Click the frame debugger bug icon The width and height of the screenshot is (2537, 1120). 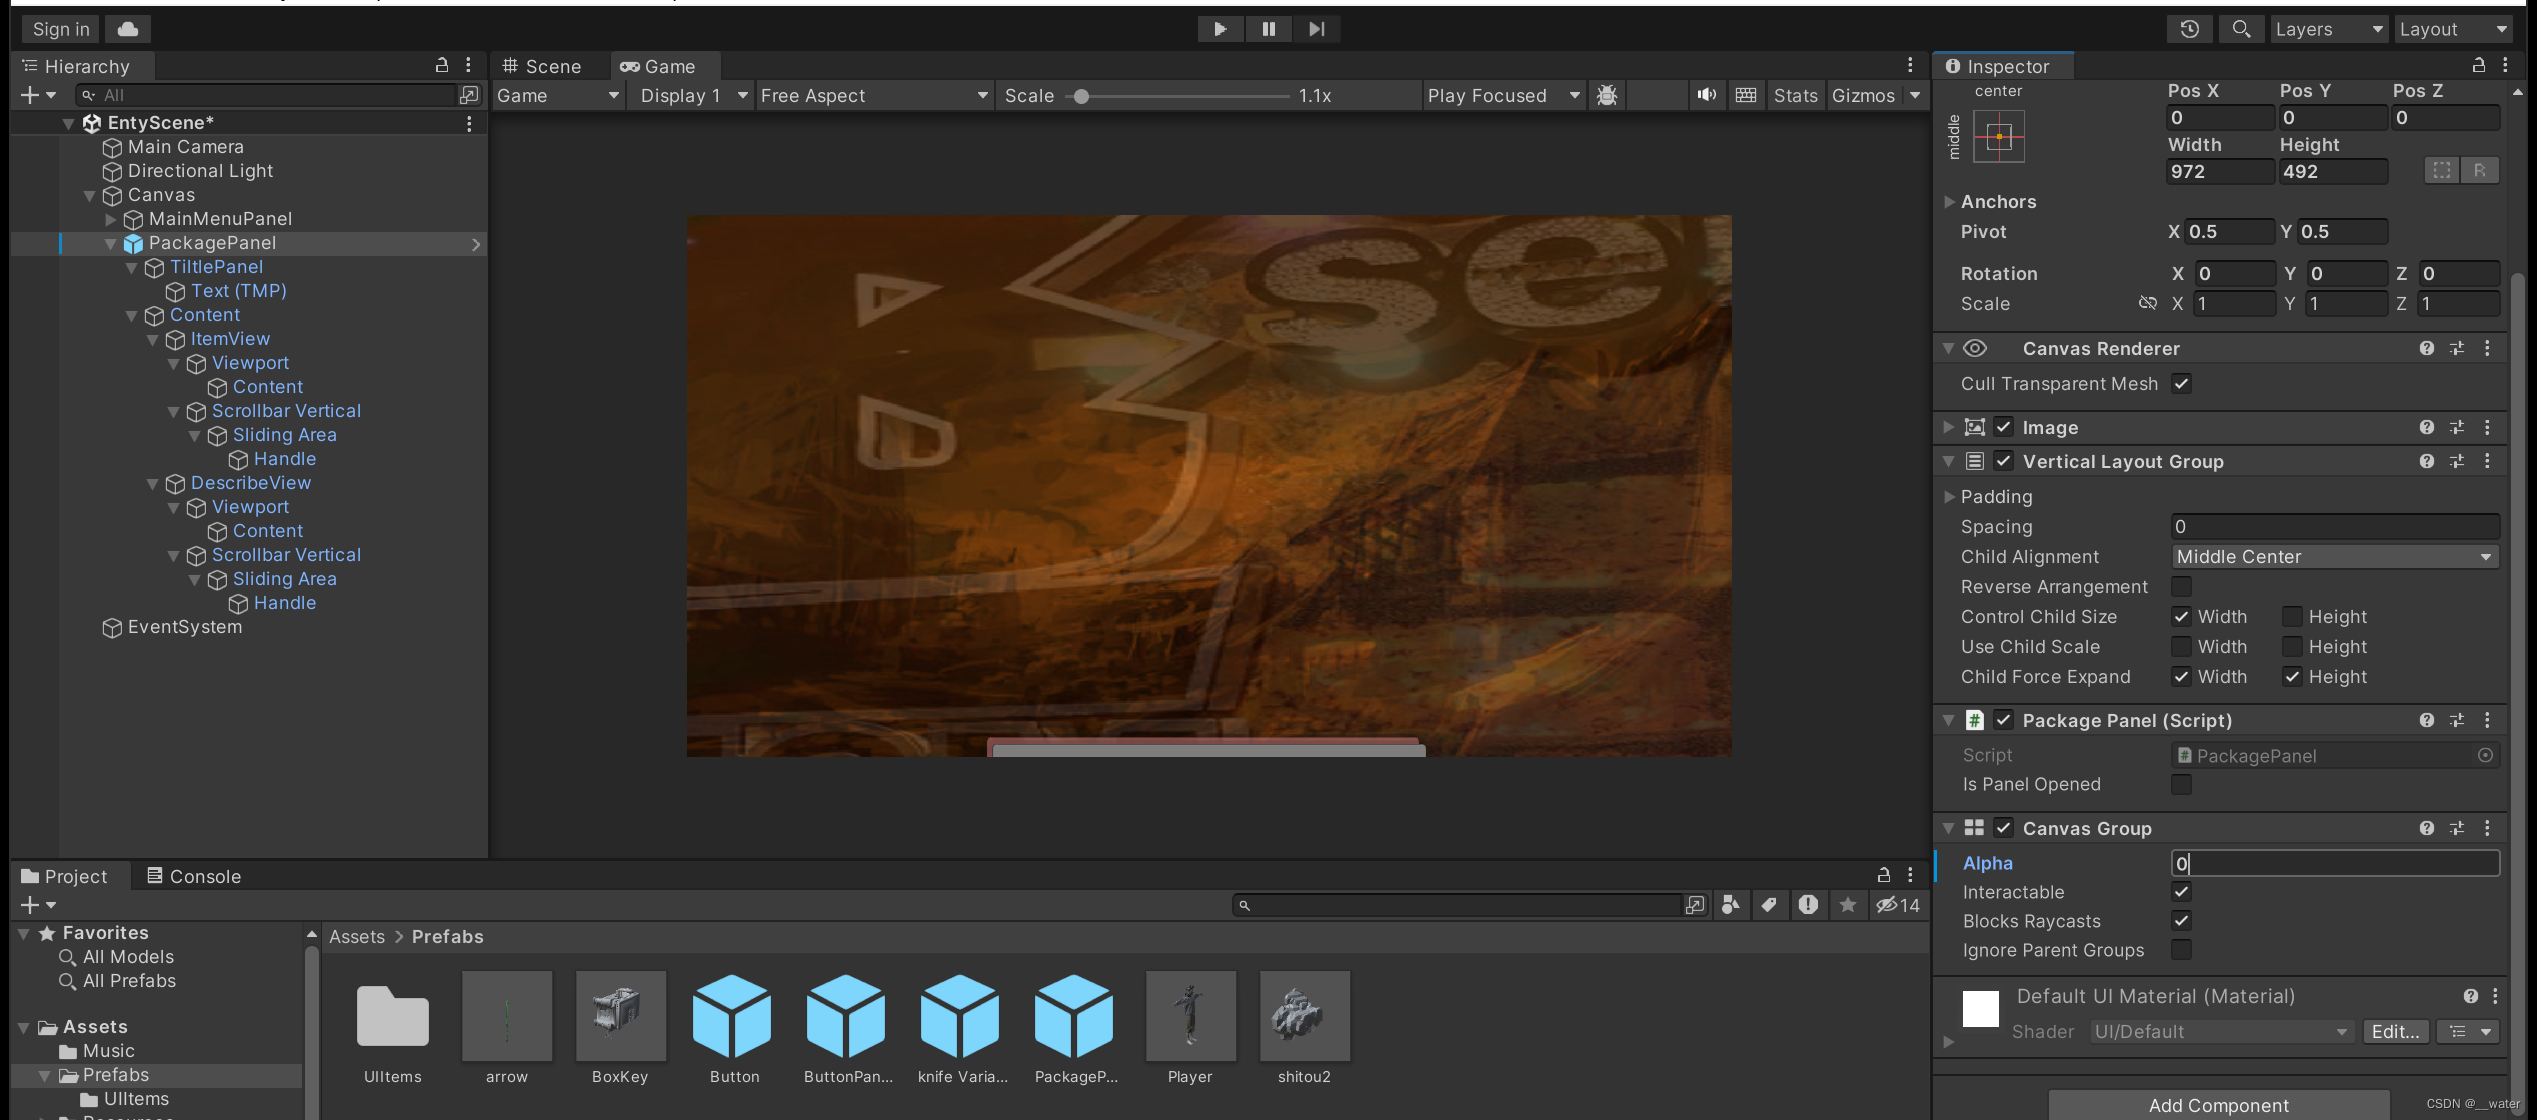(x=1607, y=95)
